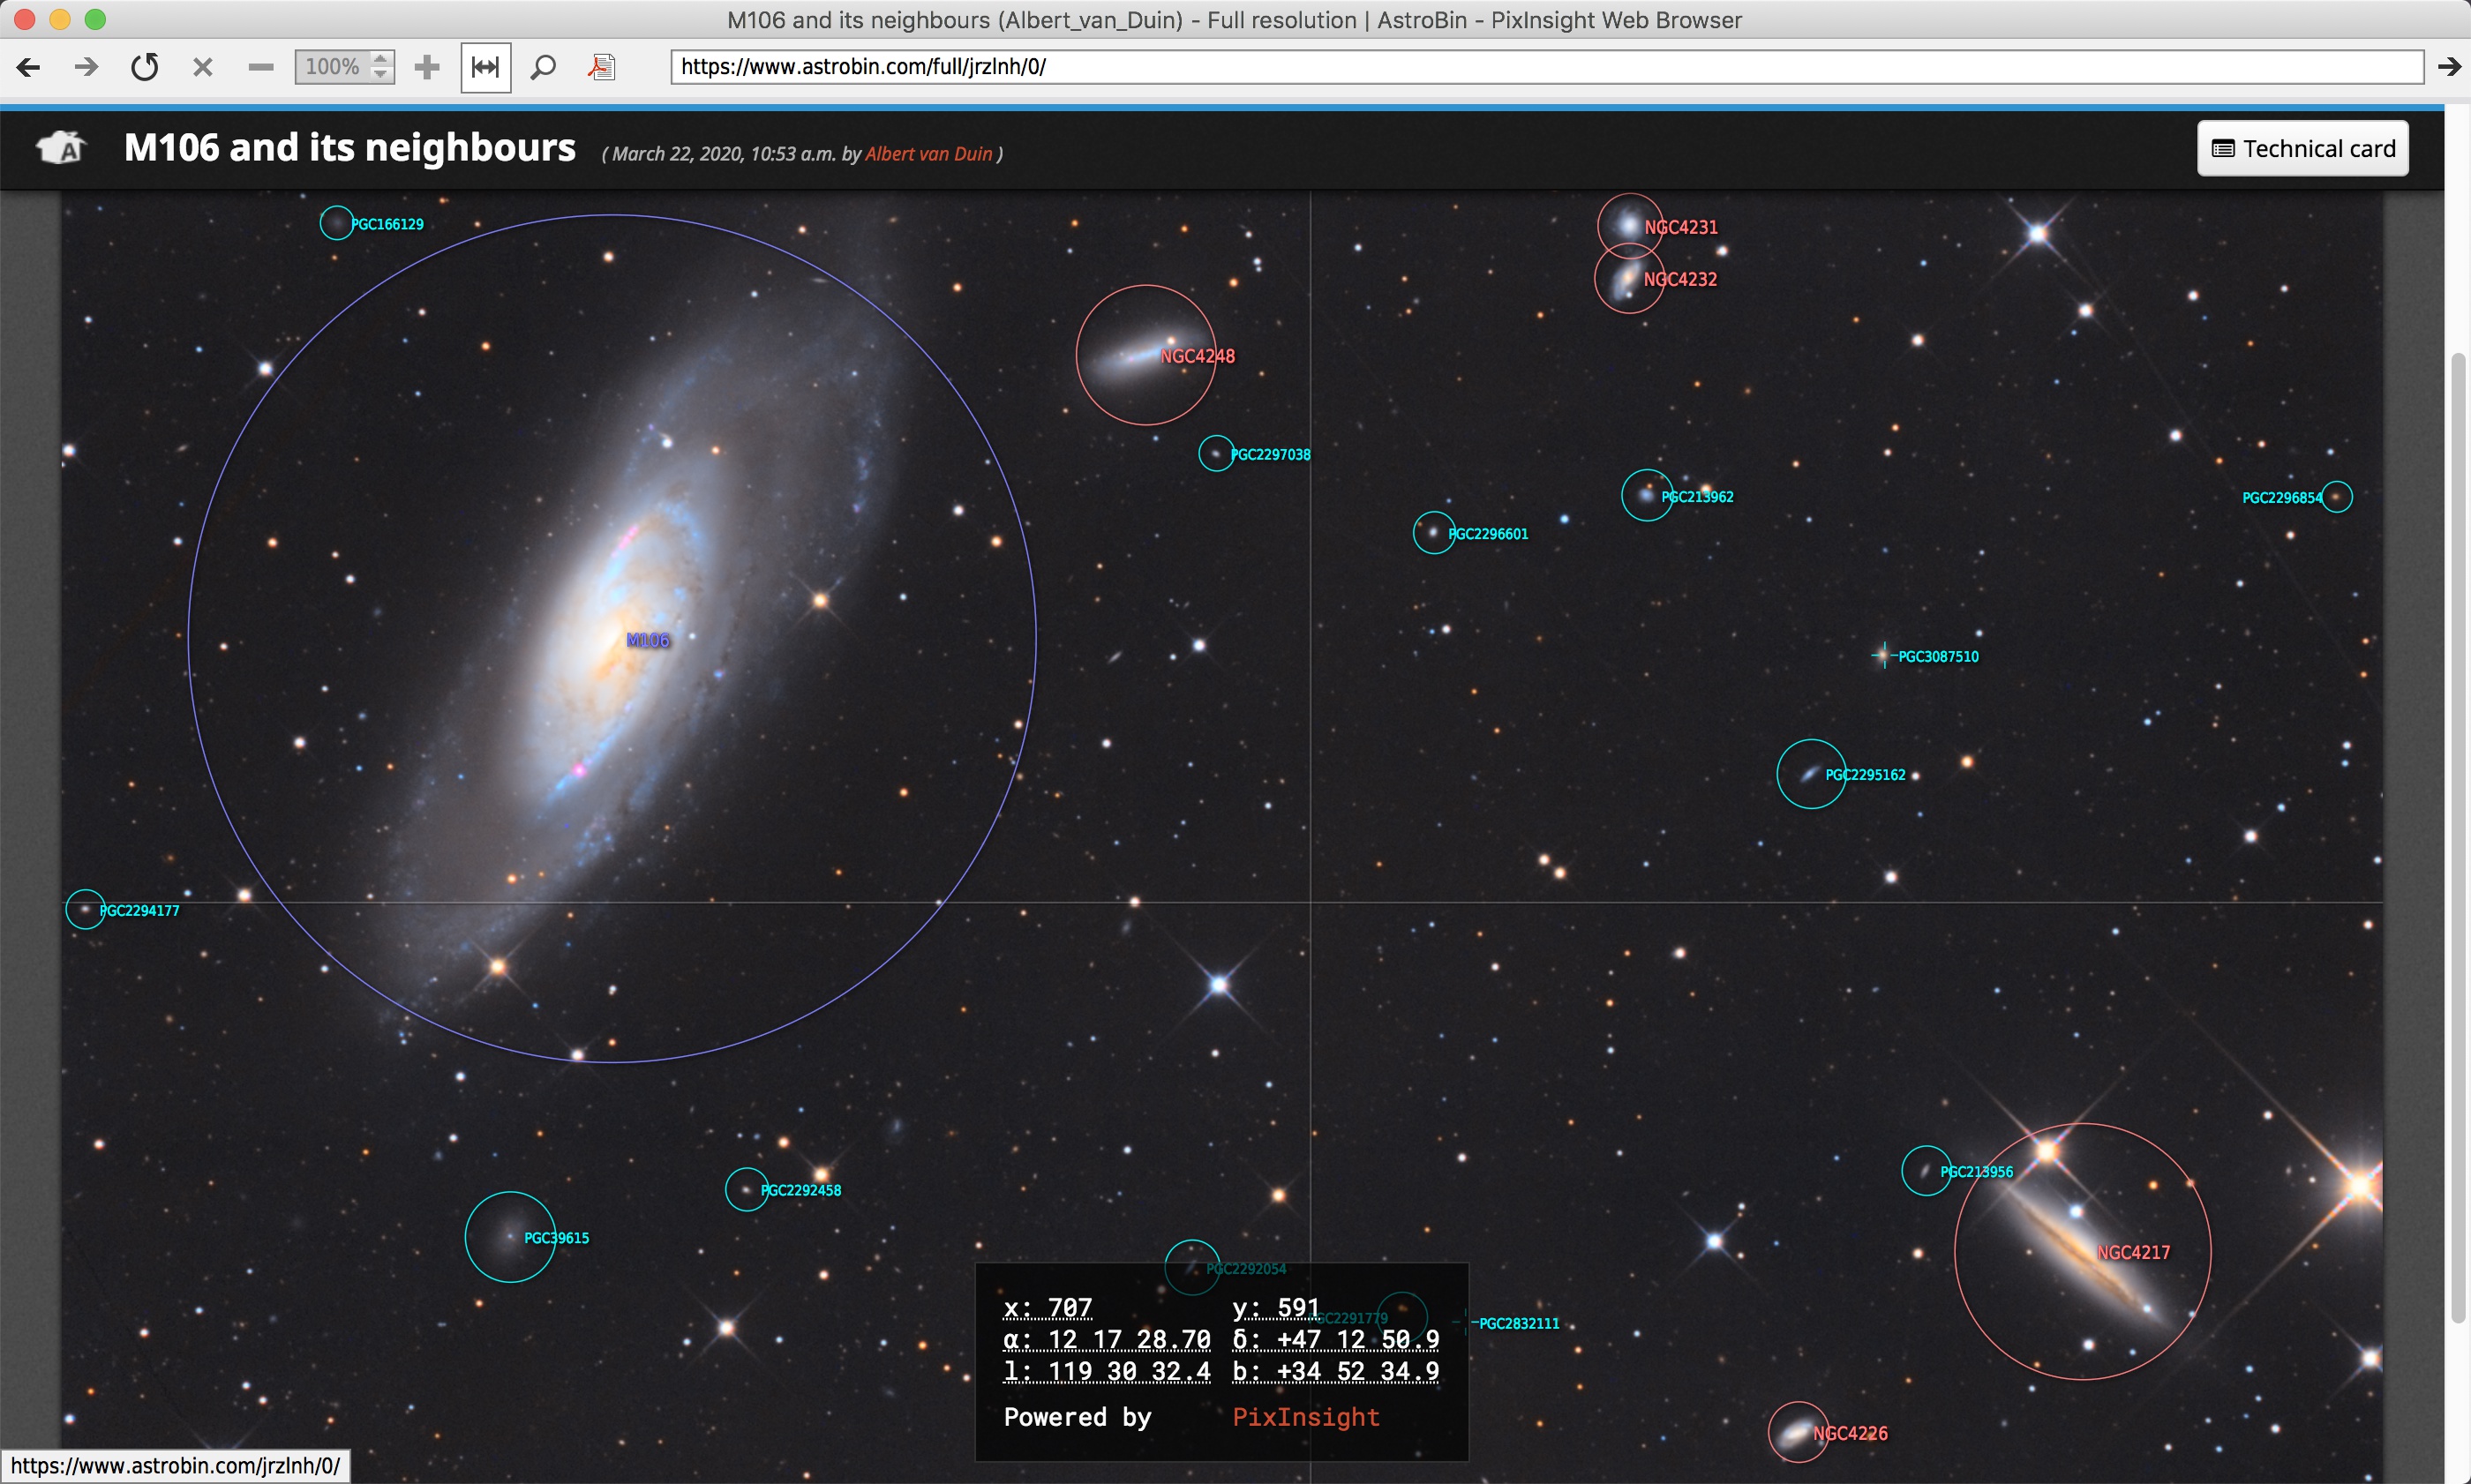2471x1484 pixels.
Task: Click the PGC166129 label
Action: (x=387, y=224)
